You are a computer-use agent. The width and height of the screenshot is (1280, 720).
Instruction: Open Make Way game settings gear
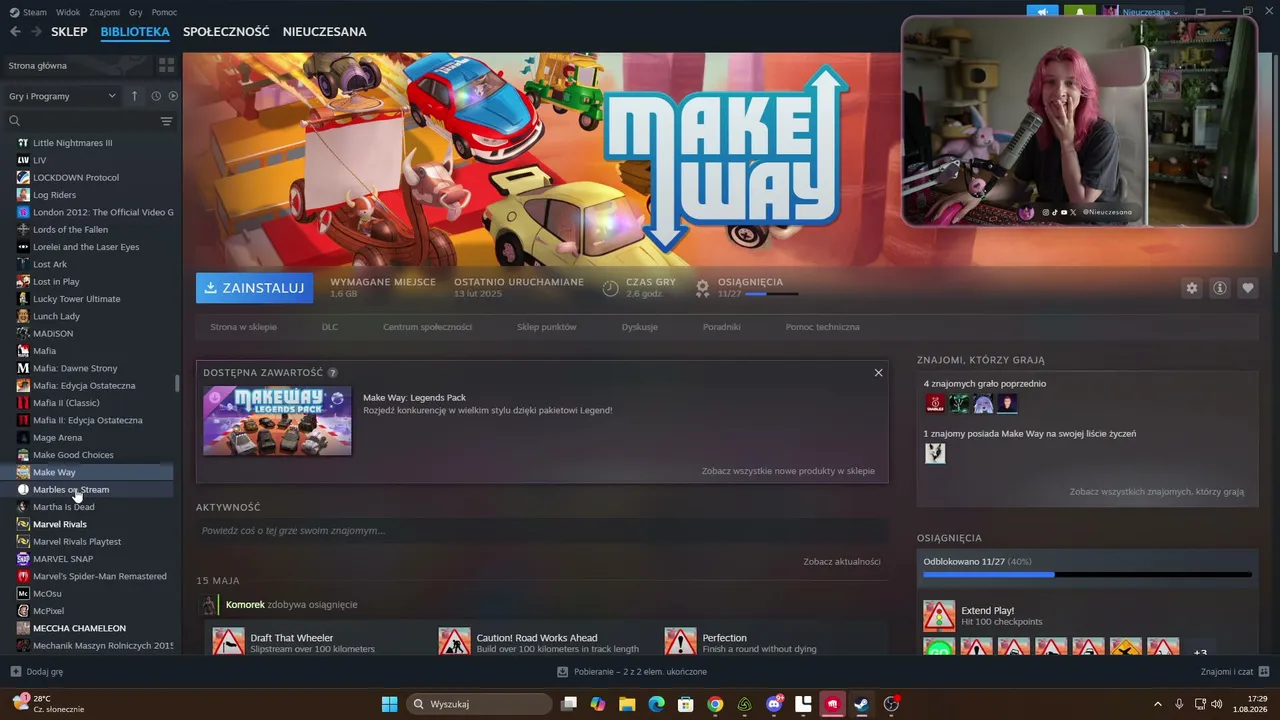click(x=1191, y=288)
